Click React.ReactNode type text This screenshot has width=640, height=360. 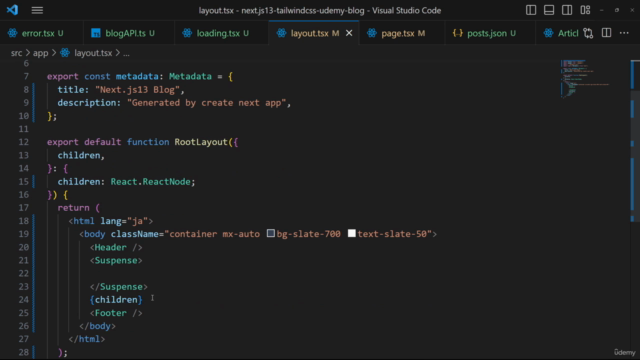(x=151, y=182)
